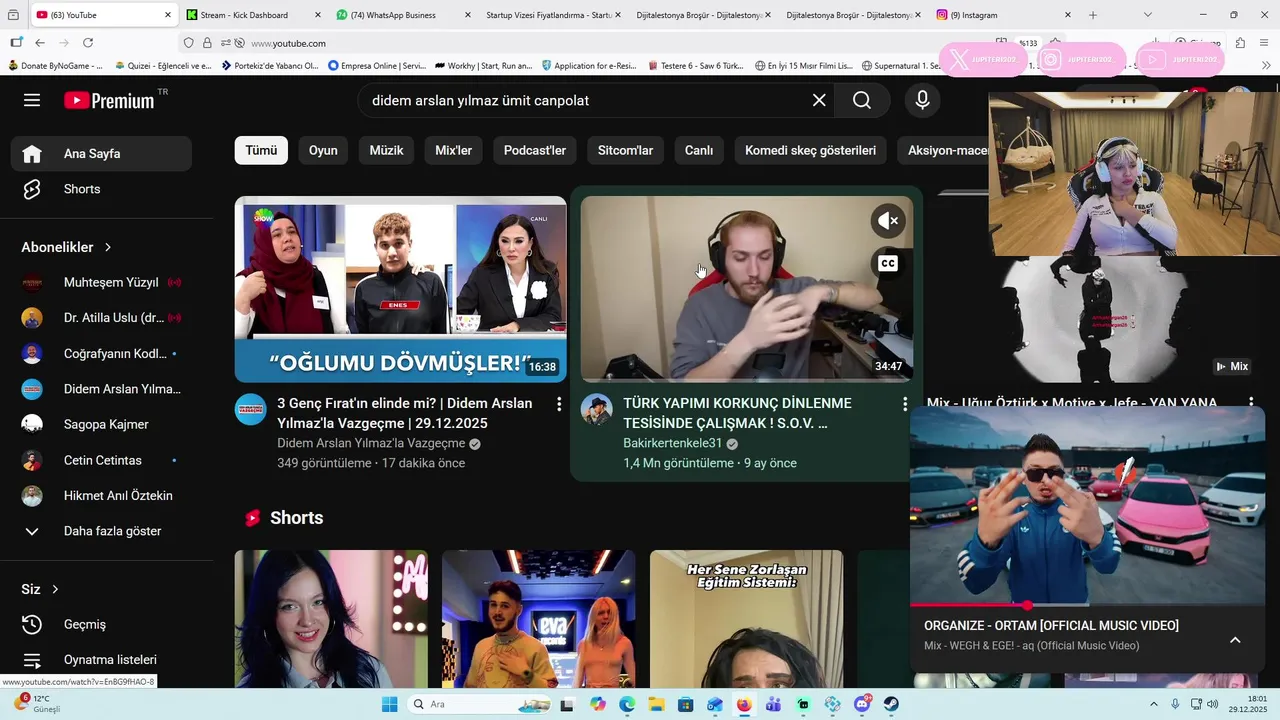The width and height of the screenshot is (1280, 720).
Task: Click the Bakirkertenkele31 channel avatar
Action: coord(597,409)
